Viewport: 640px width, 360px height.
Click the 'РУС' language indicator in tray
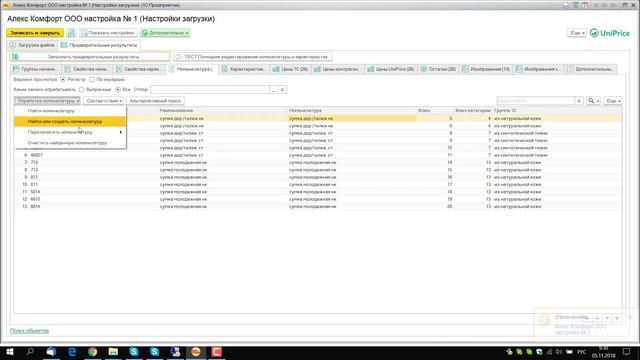[582, 352]
